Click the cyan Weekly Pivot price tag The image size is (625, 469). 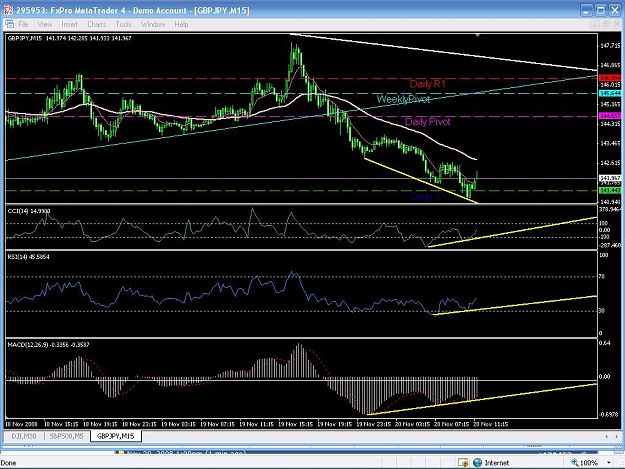pos(610,93)
